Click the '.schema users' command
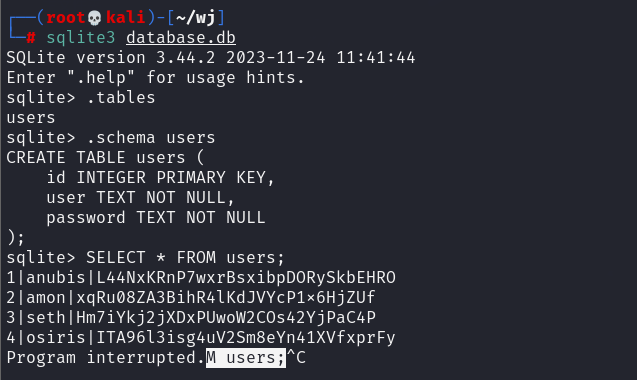Image resolution: width=637 pixels, height=380 pixels. tap(151, 138)
